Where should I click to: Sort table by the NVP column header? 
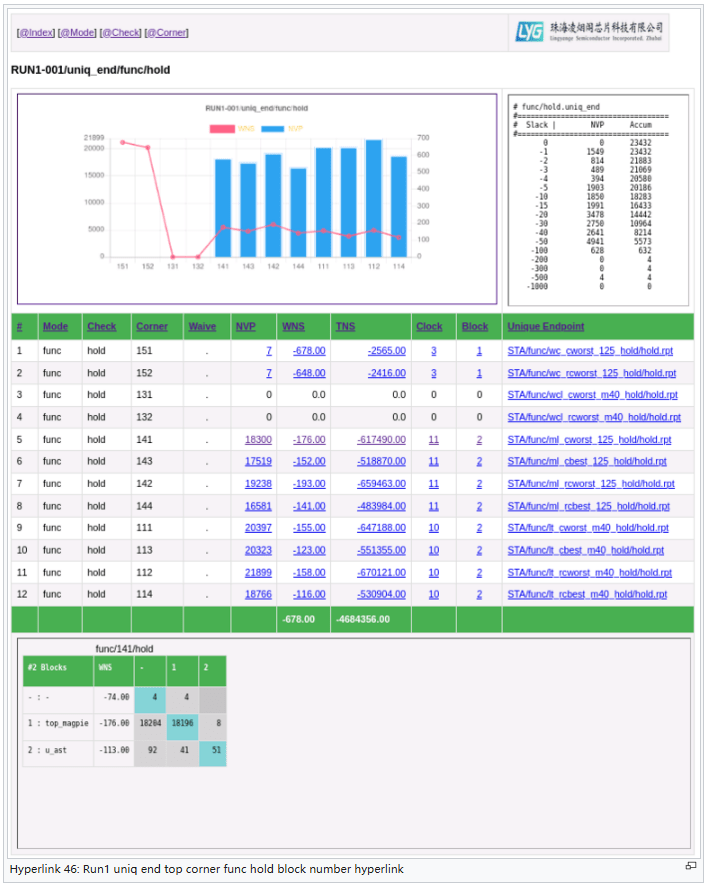(x=245, y=327)
